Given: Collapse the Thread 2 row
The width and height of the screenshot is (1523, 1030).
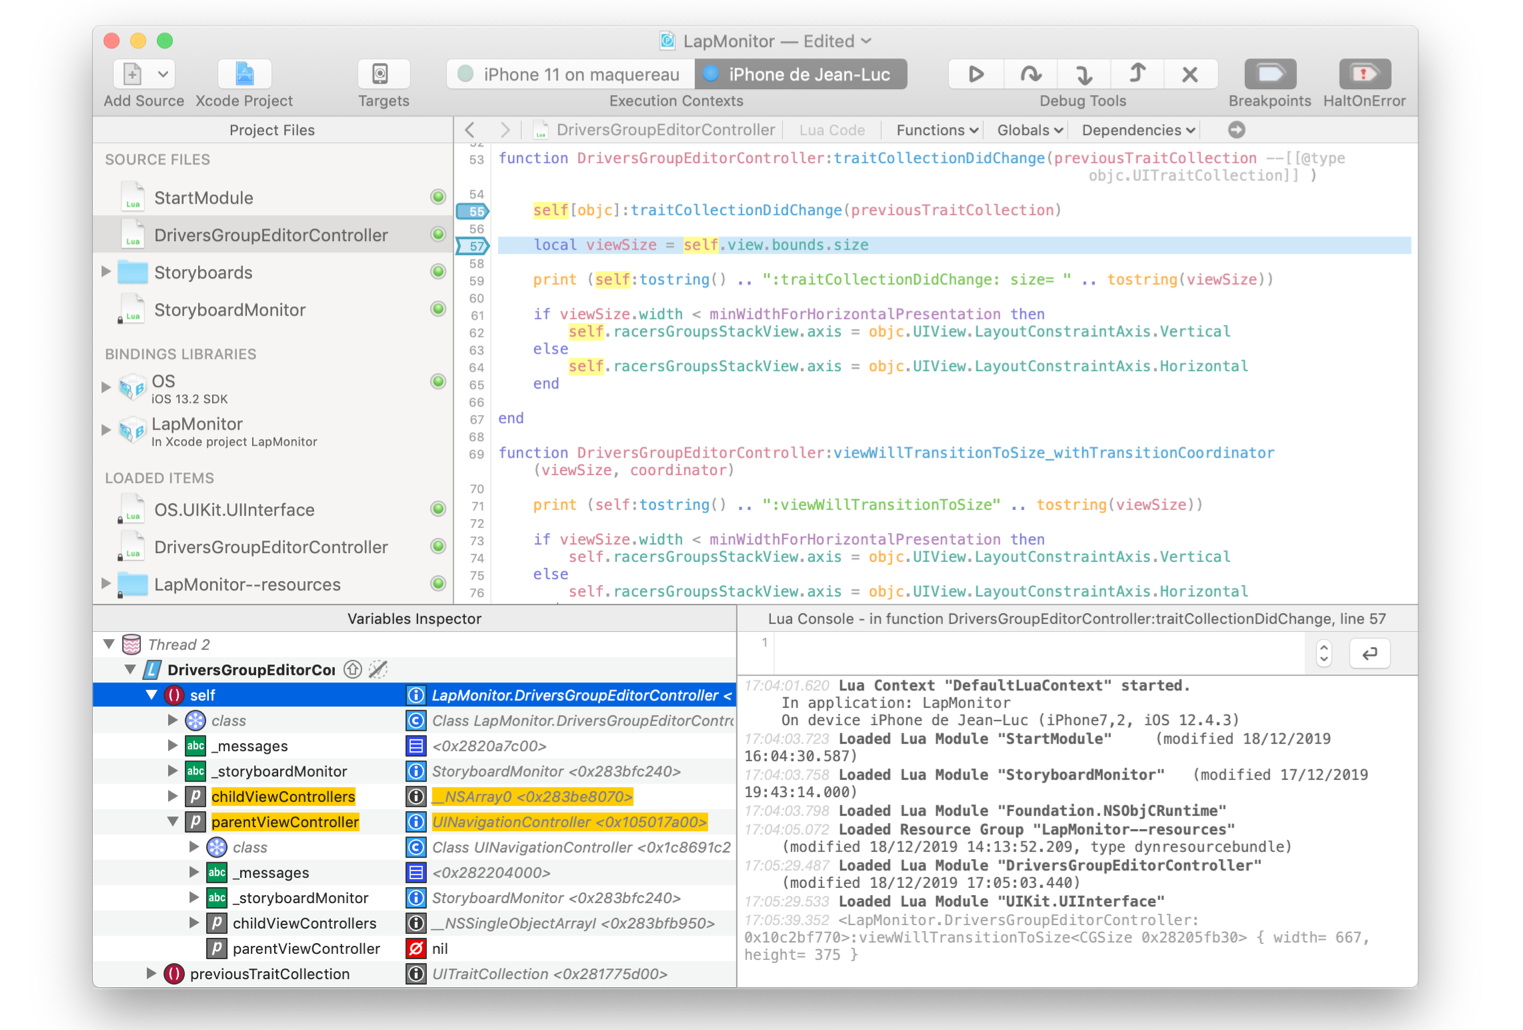Looking at the screenshot, I should click(109, 645).
